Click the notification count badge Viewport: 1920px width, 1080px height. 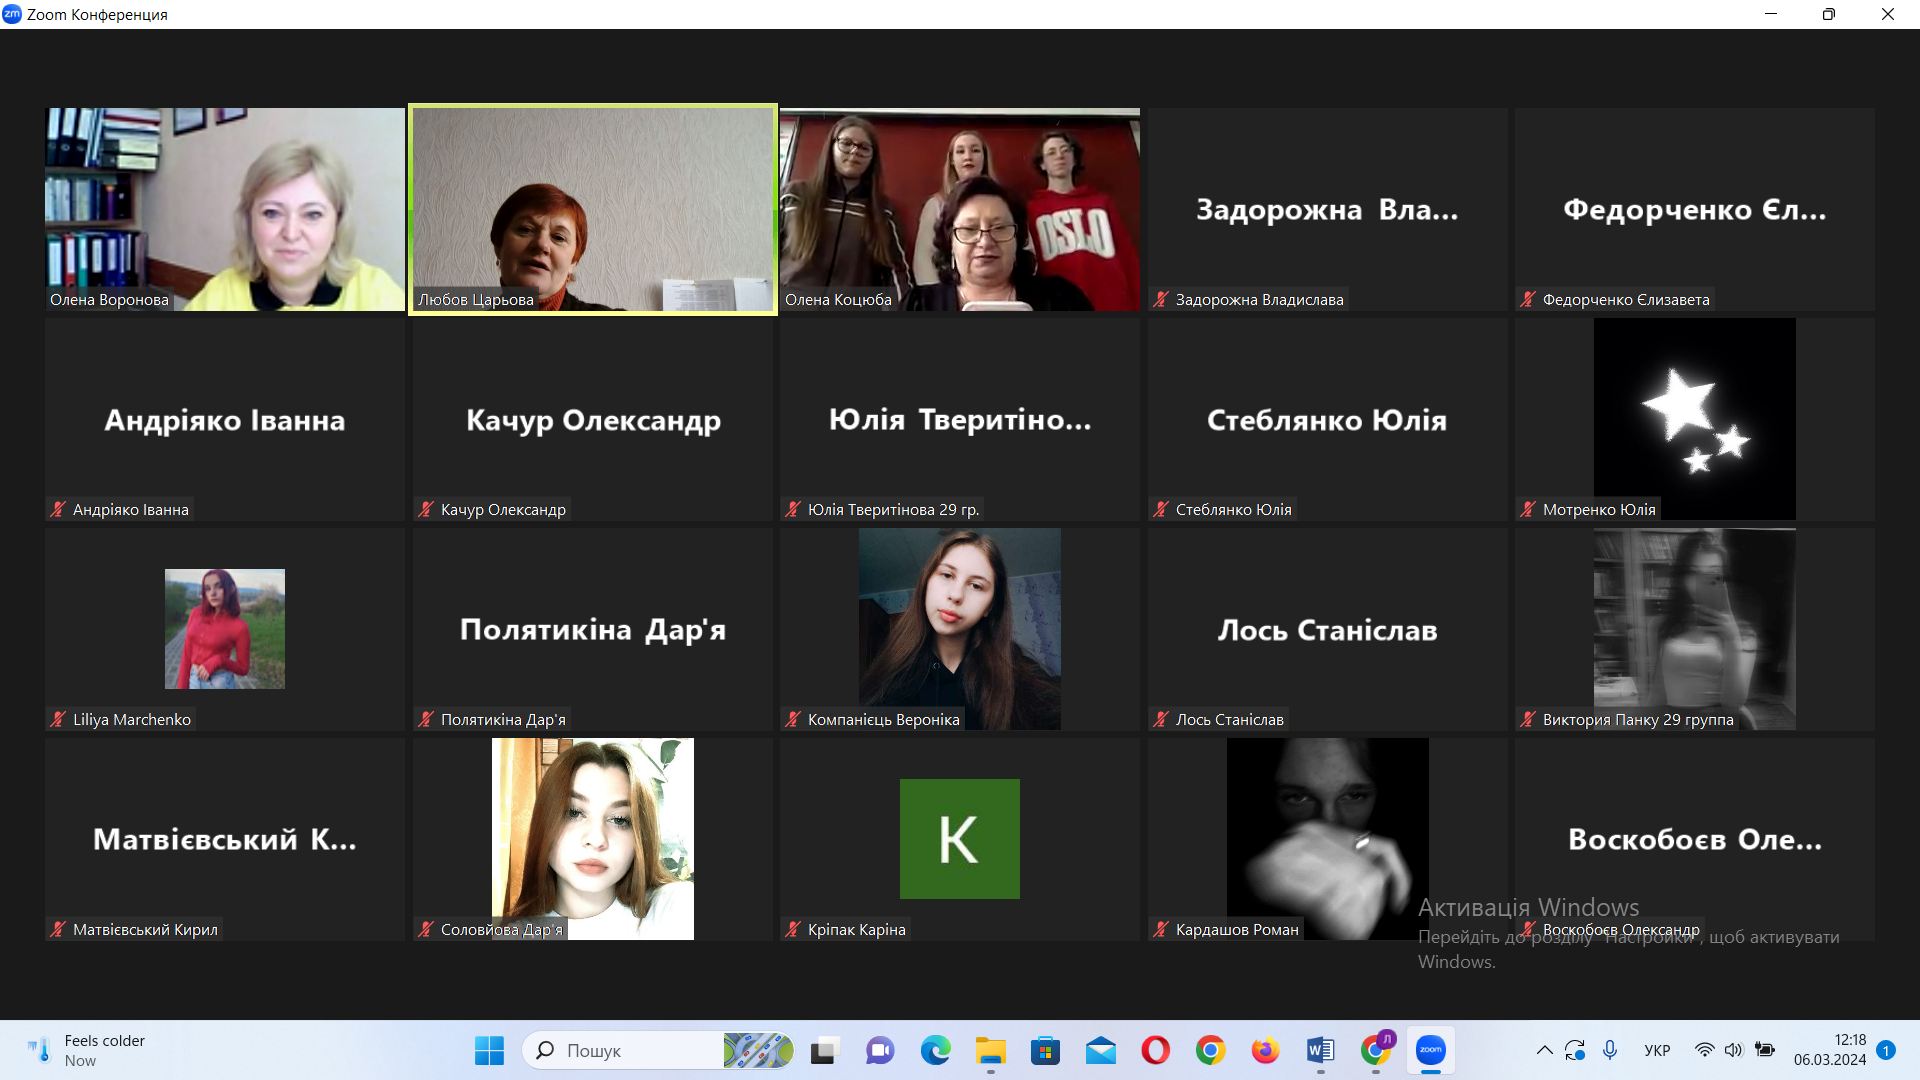click(1886, 1050)
